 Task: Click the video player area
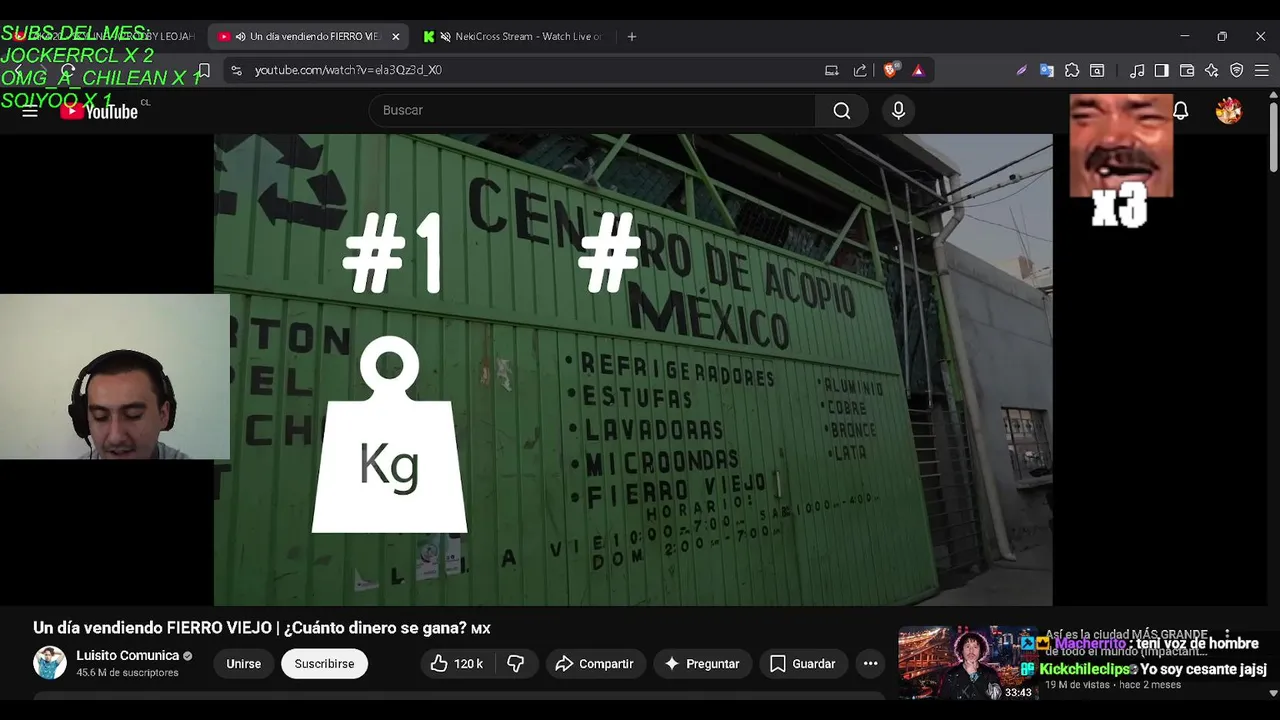[x=633, y=370]
